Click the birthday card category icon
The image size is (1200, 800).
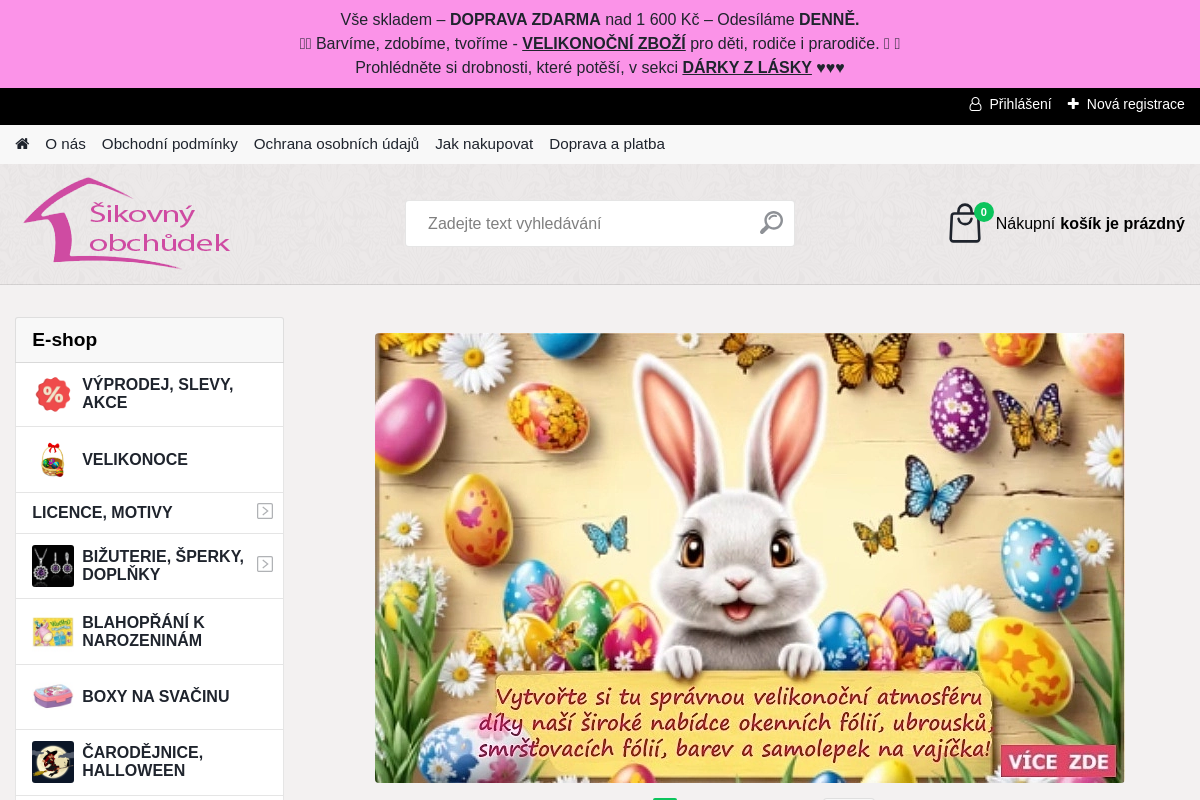(53, 632)
